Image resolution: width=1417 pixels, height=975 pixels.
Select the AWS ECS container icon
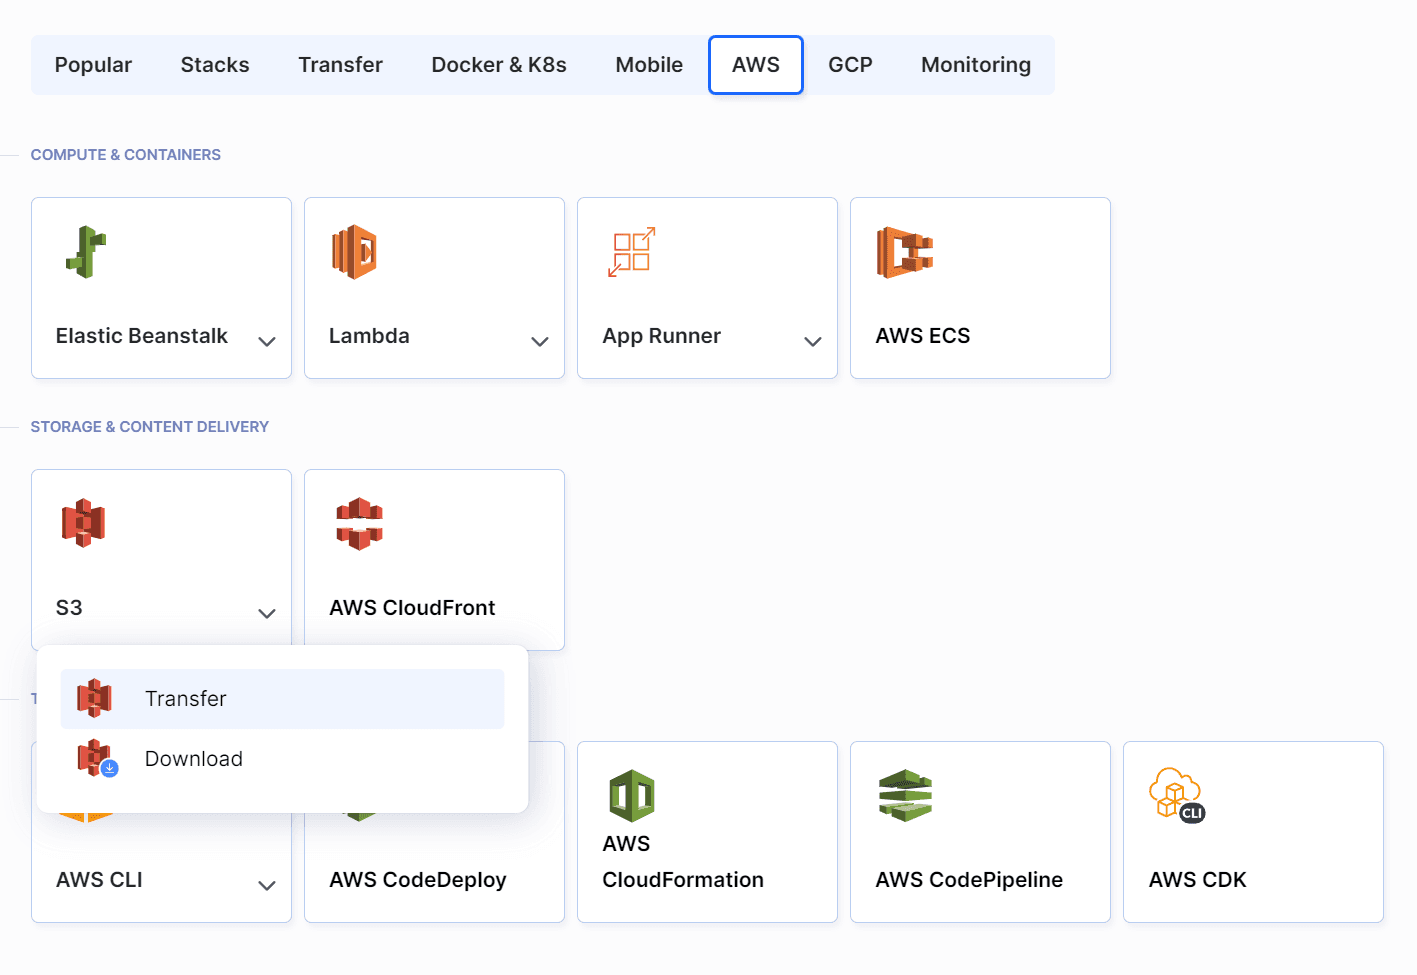pyautogui.click(x=906, y=253)
